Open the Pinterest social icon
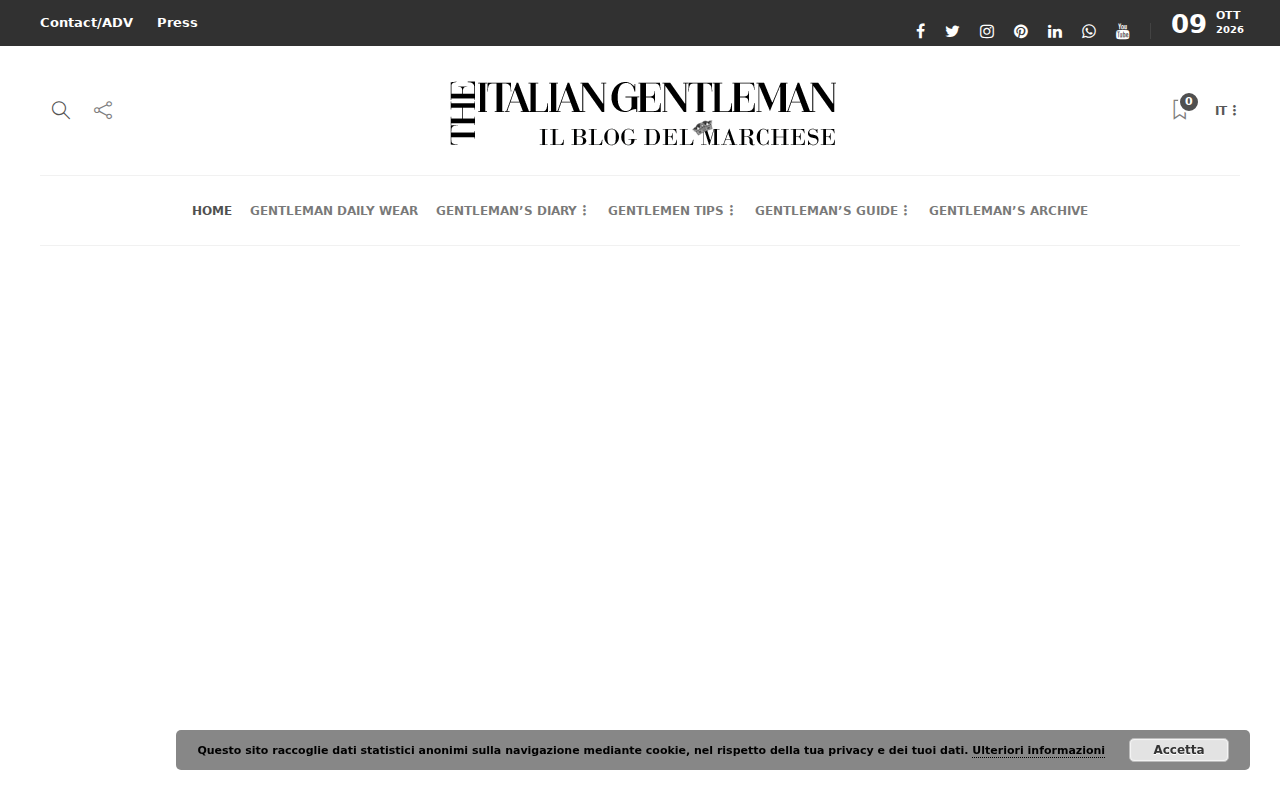Screen dimensions: 1280x800 [1021, 31]
